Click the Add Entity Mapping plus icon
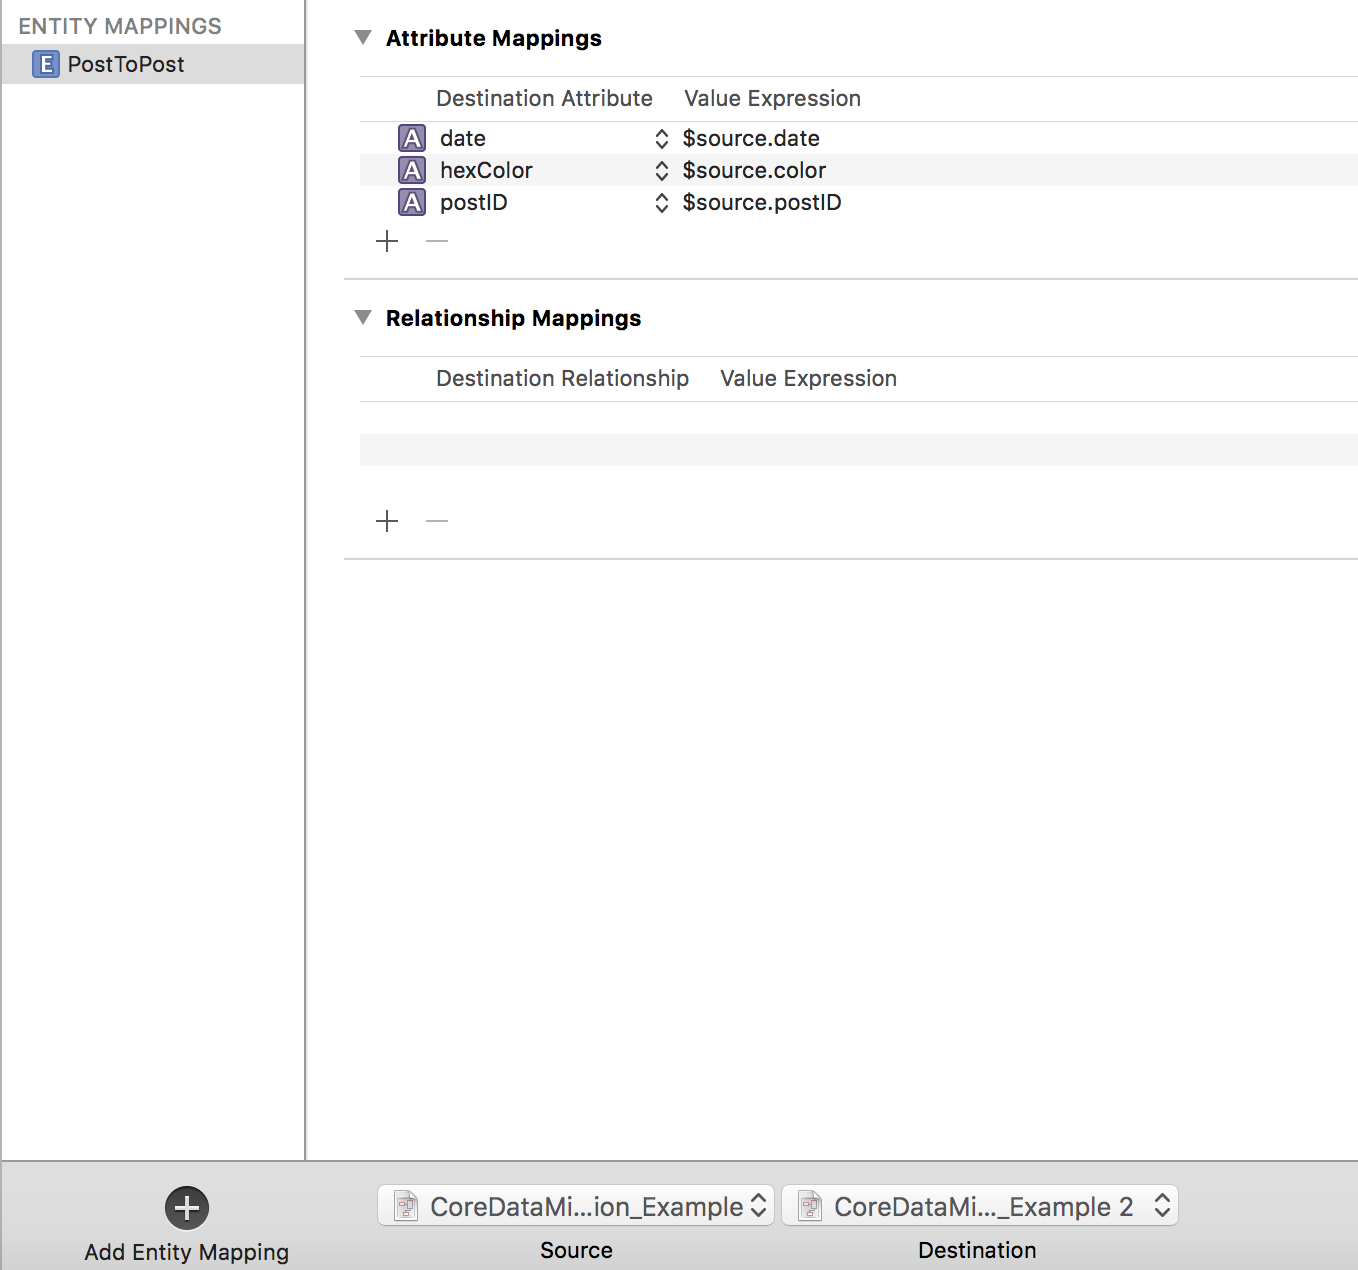 pyautogui.click(x=186, y=1207)
